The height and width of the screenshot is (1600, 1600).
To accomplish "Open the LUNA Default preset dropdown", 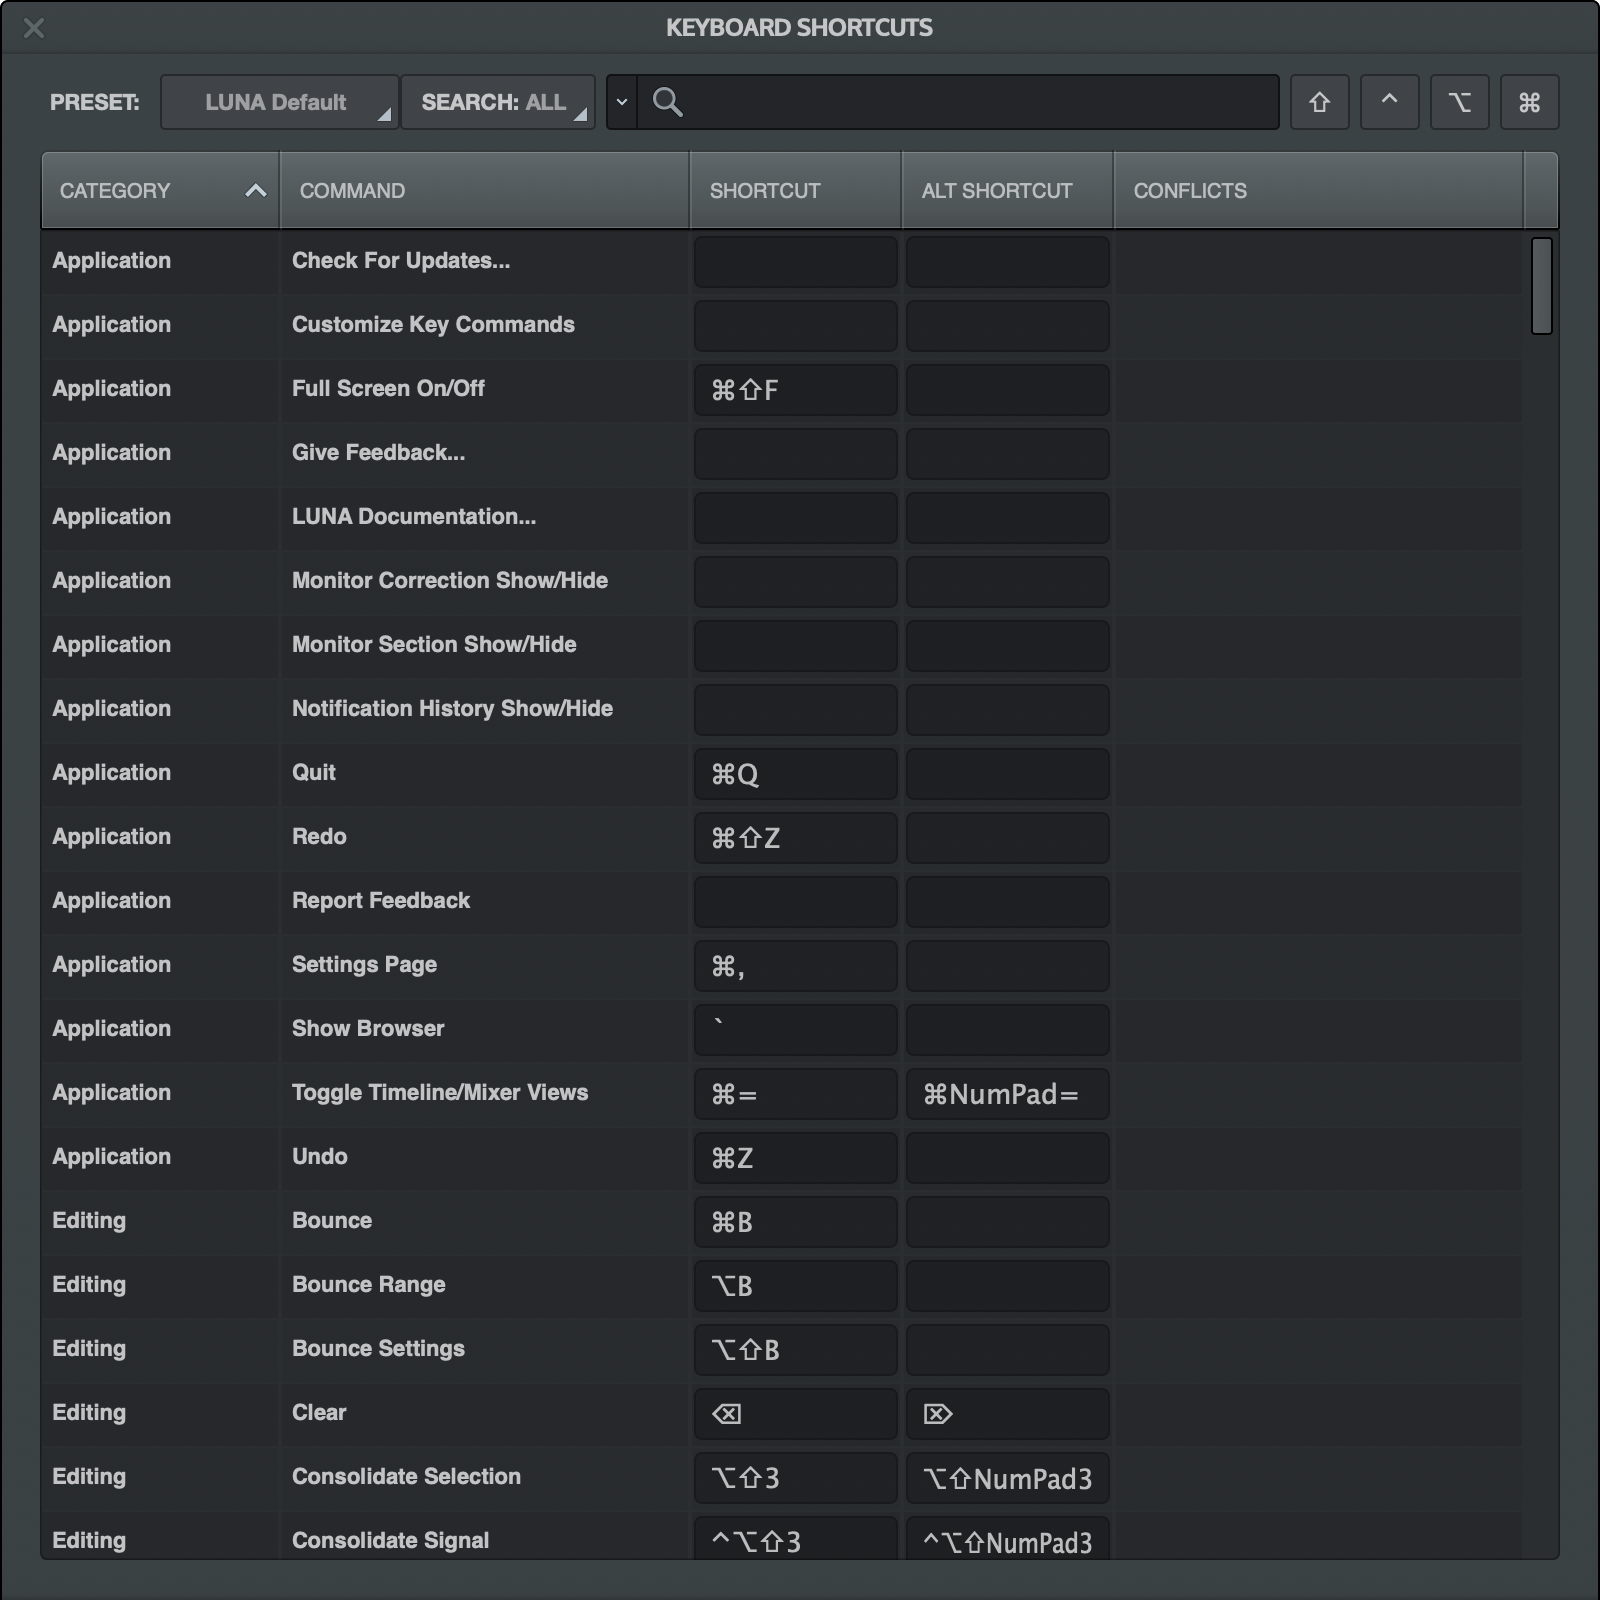I will pyautogui.click(x=279, y=102).
